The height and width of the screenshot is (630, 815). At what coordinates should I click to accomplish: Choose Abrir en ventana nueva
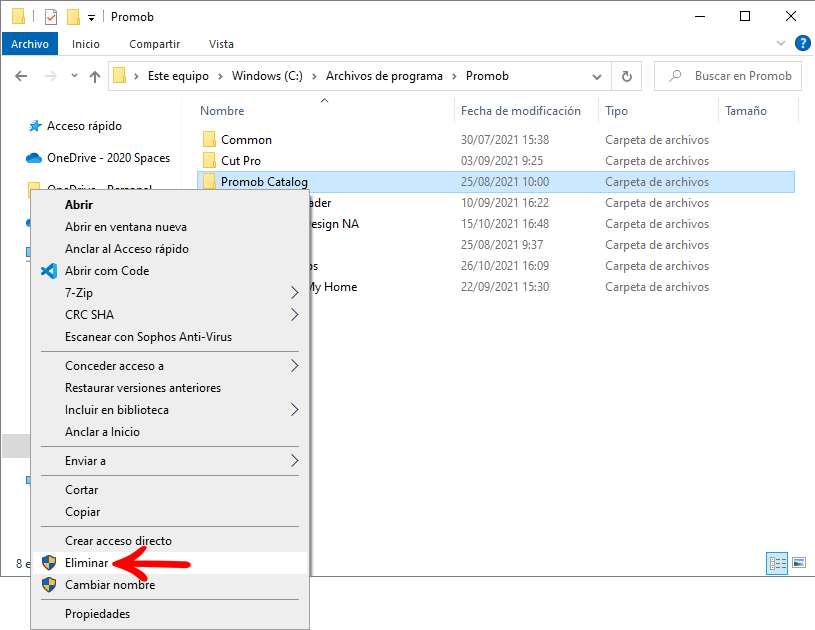point(170,227)
